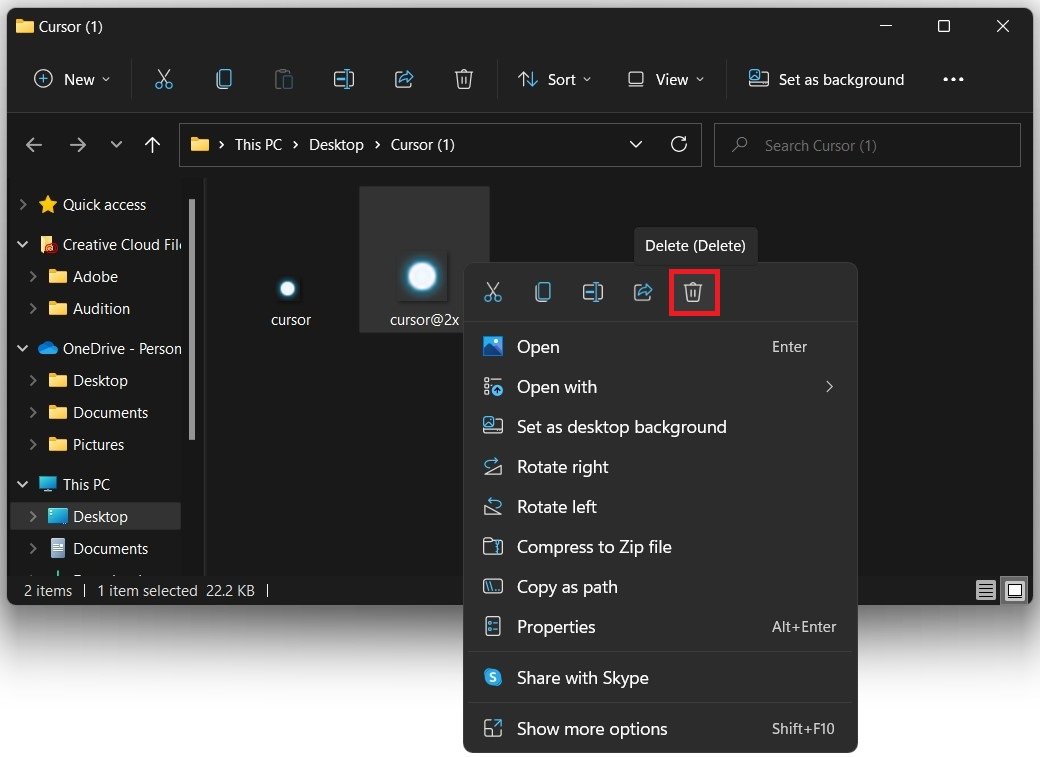
Task: Click the Up one level arrow
Action: pyautogui.click(x=151, y=144)
